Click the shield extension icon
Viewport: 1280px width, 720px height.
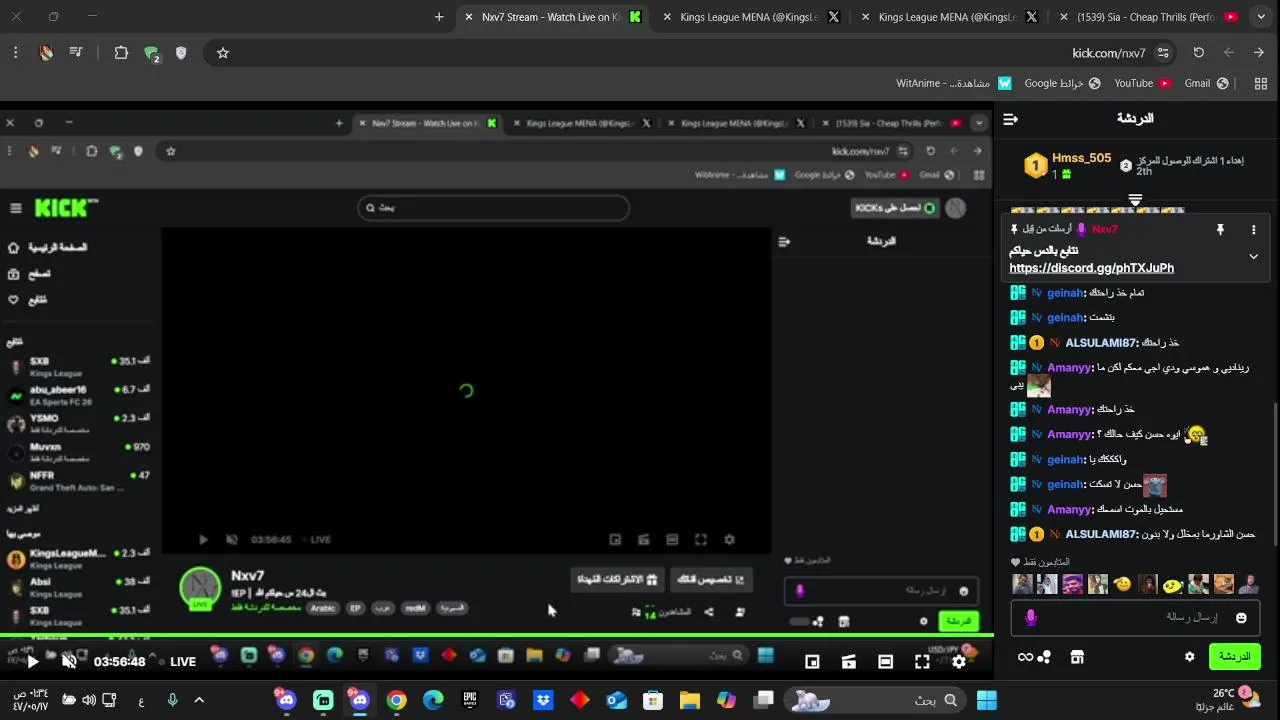coord(181,53)
